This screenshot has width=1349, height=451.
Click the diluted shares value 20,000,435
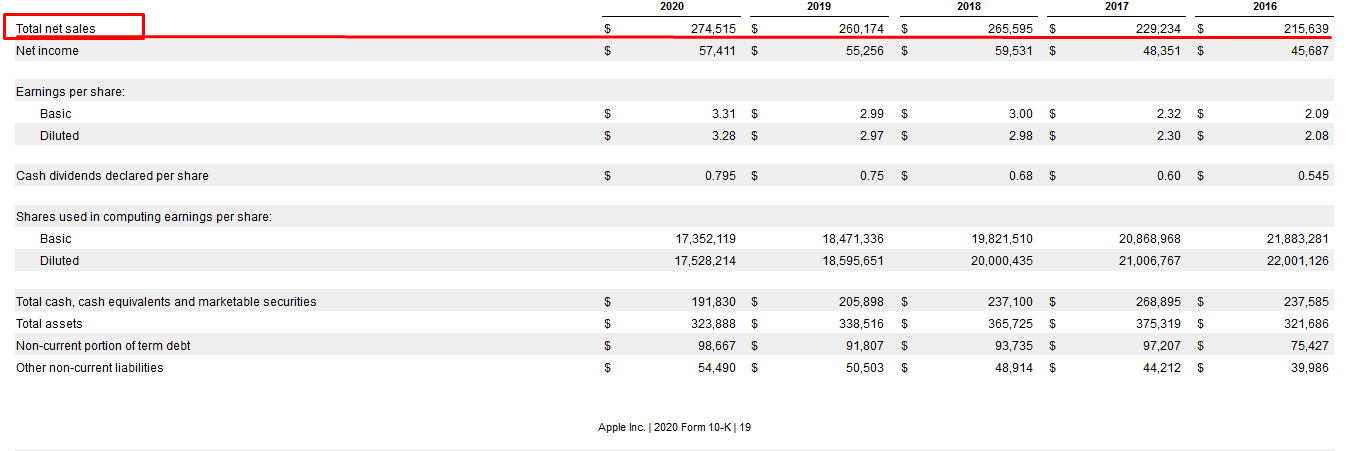click(1003, 261)
